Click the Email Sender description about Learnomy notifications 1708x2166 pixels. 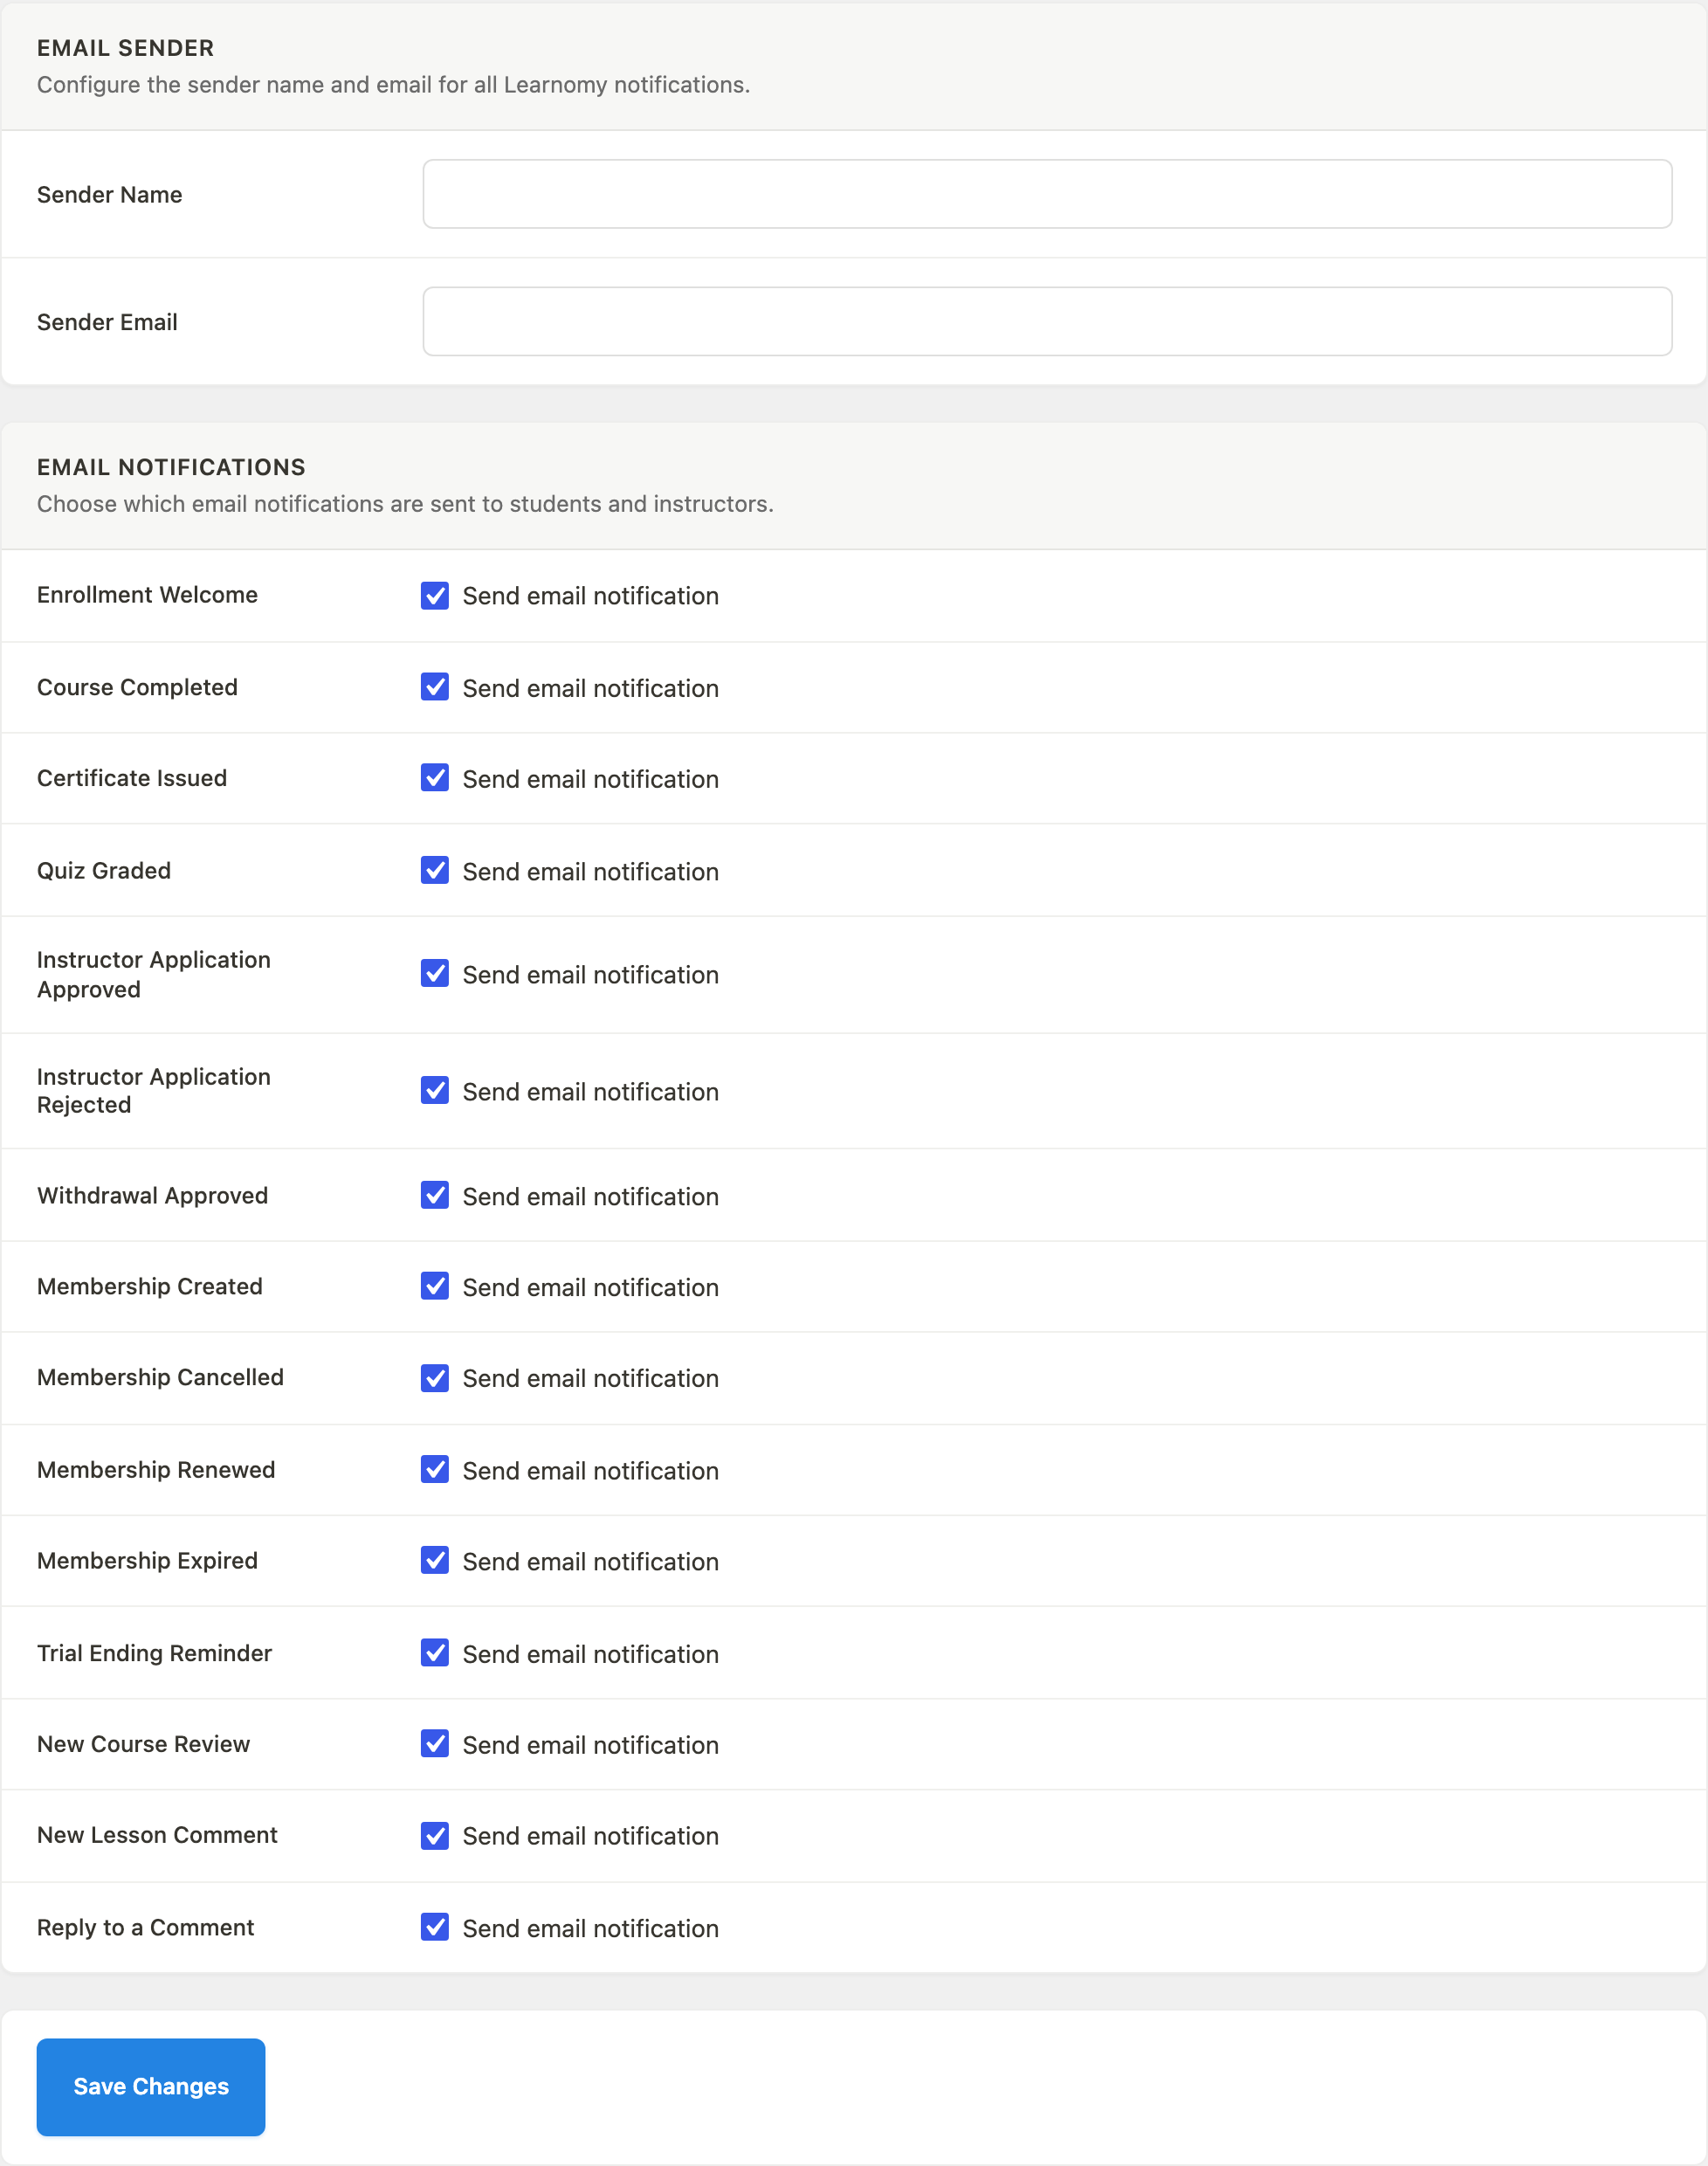(x=393, y=85)
